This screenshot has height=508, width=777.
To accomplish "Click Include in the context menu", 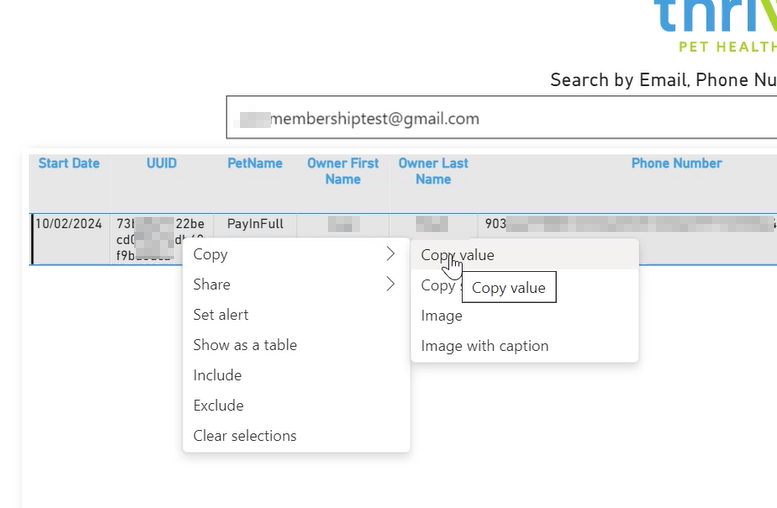I will coord(217,375).
